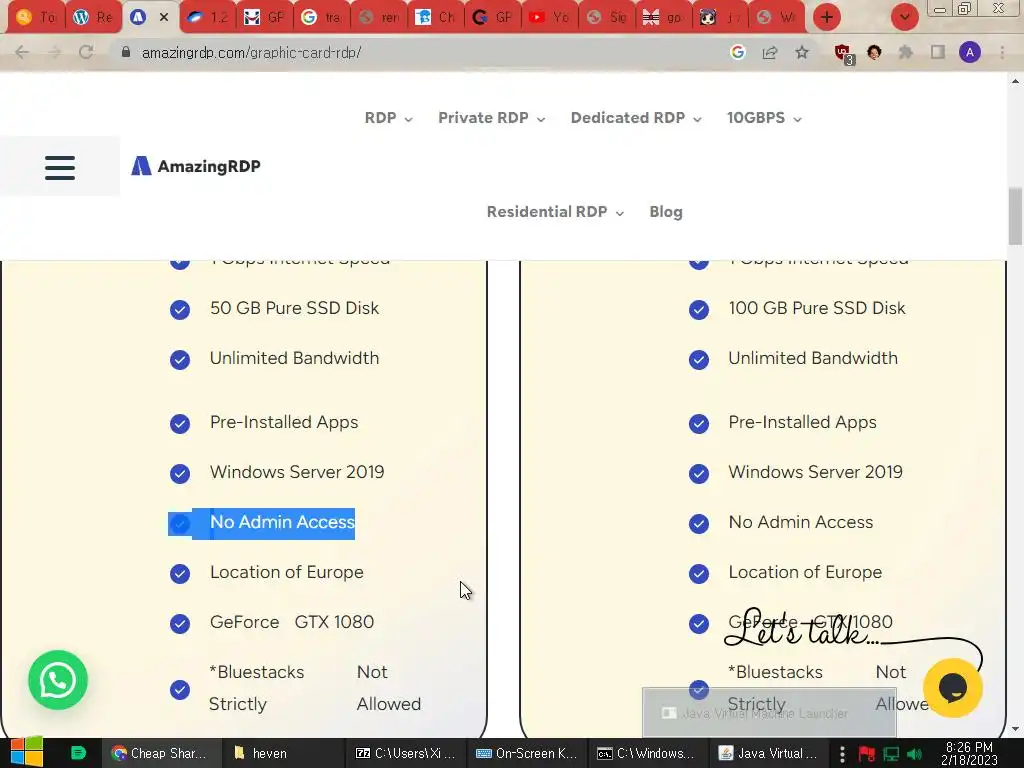The image size is (1024, 768).
Task: Reload the page with refresh icon
Action: pyautogui.click(x=86, y=52)
